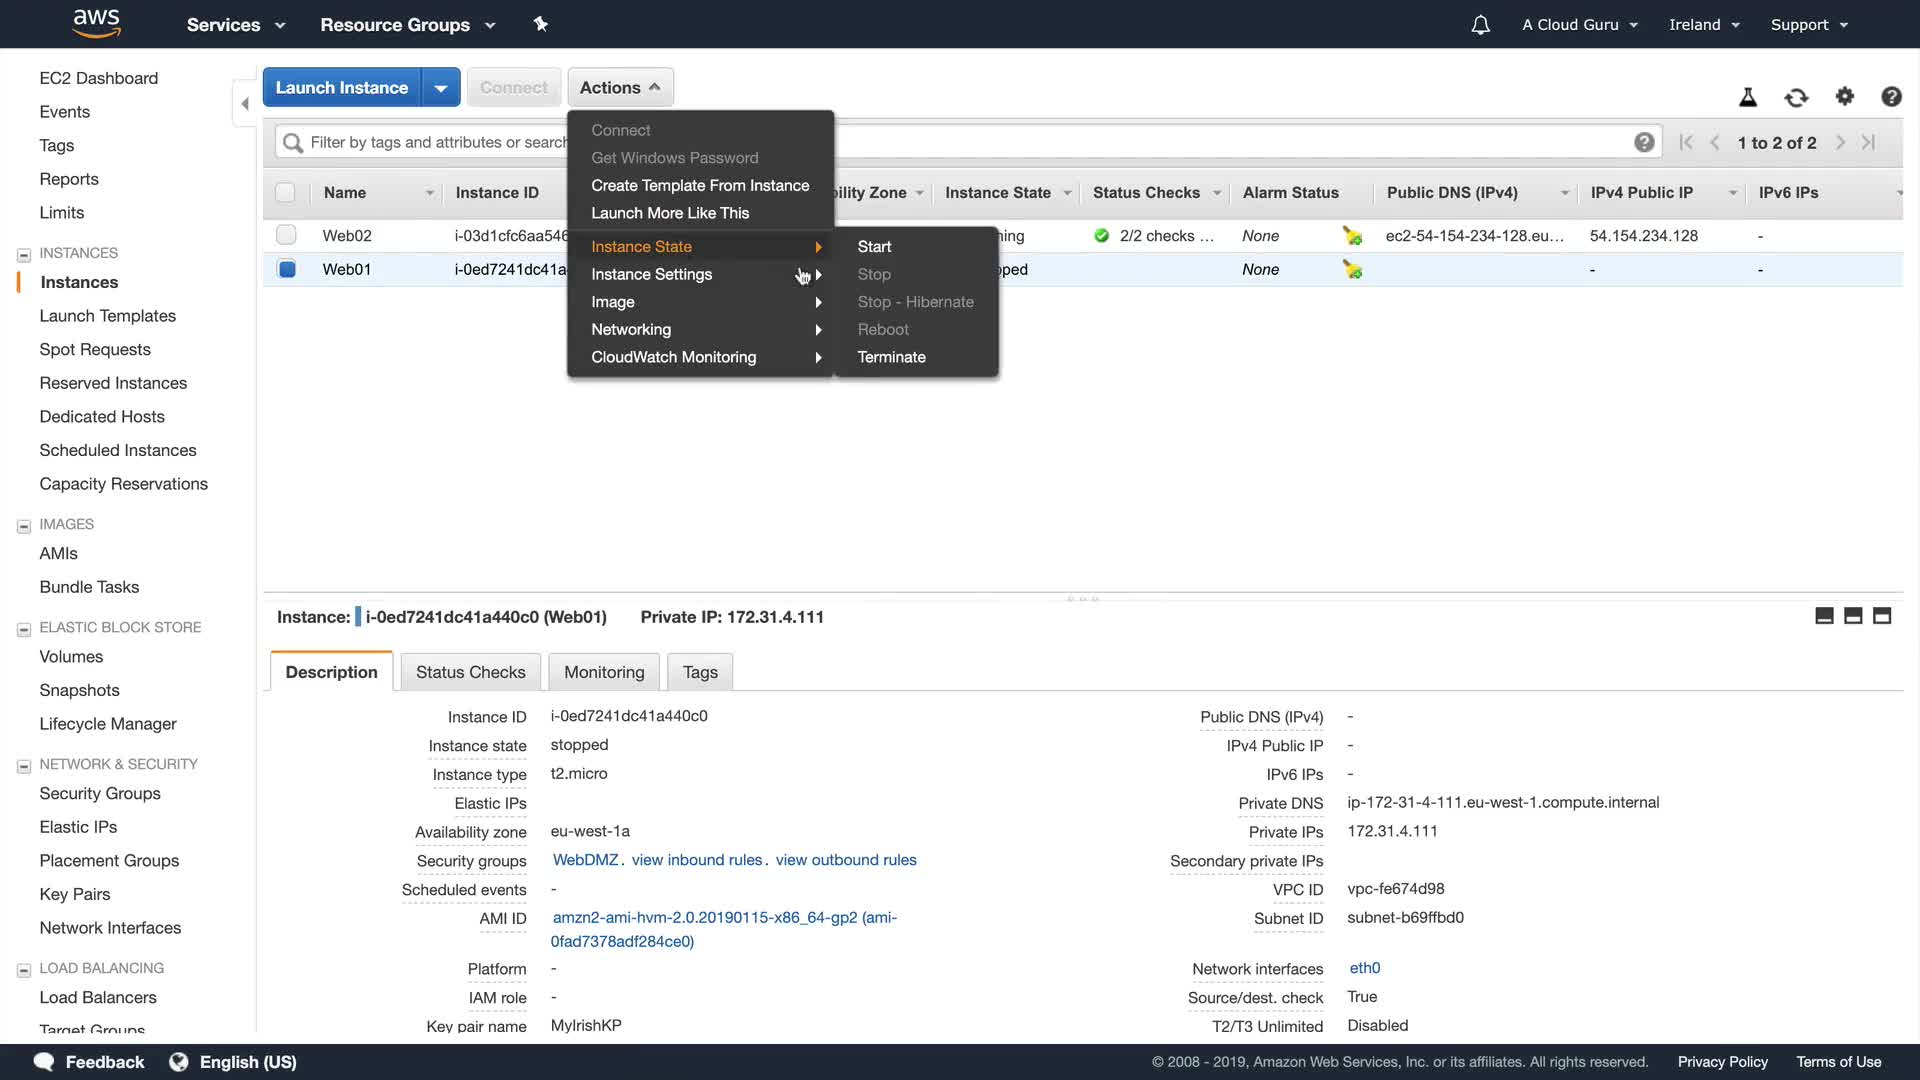The width and height of the screenshot is (1920, 1080).
Task: Uncheck the Web01 instance checkbox
Action: pos(287,269)
